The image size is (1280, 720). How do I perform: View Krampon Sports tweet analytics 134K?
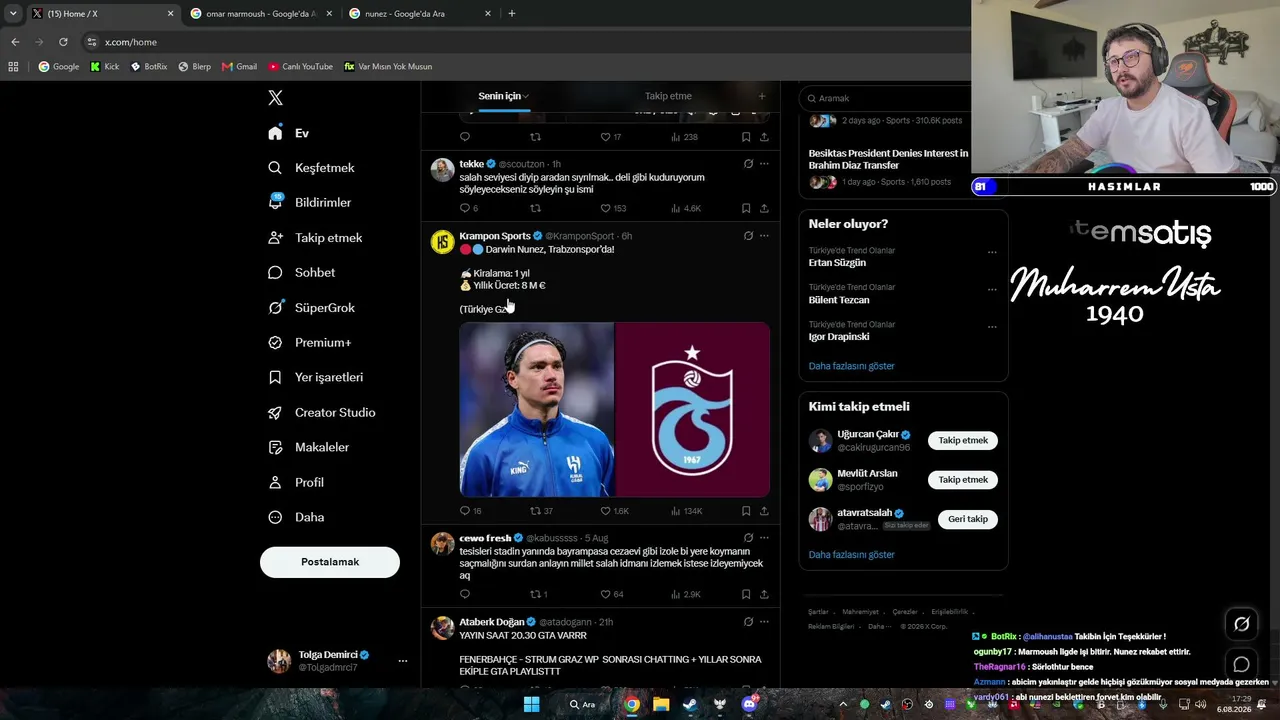coord(686,511)
